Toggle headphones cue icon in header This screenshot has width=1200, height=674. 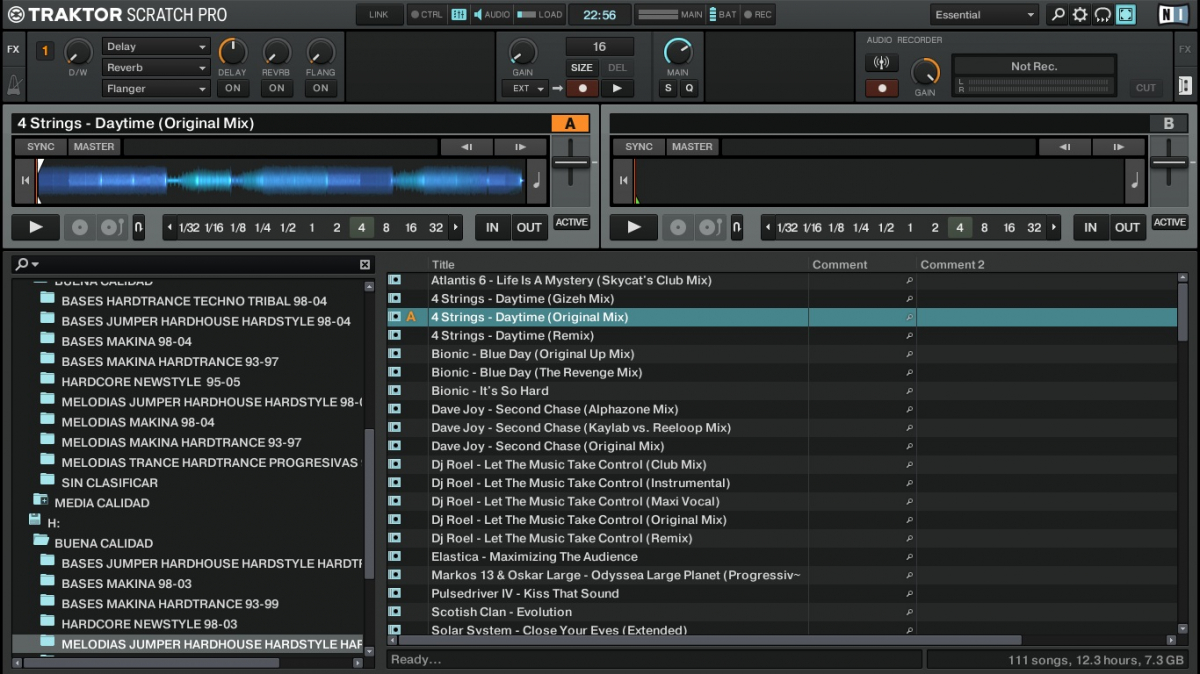click(x=1103, y=15)
